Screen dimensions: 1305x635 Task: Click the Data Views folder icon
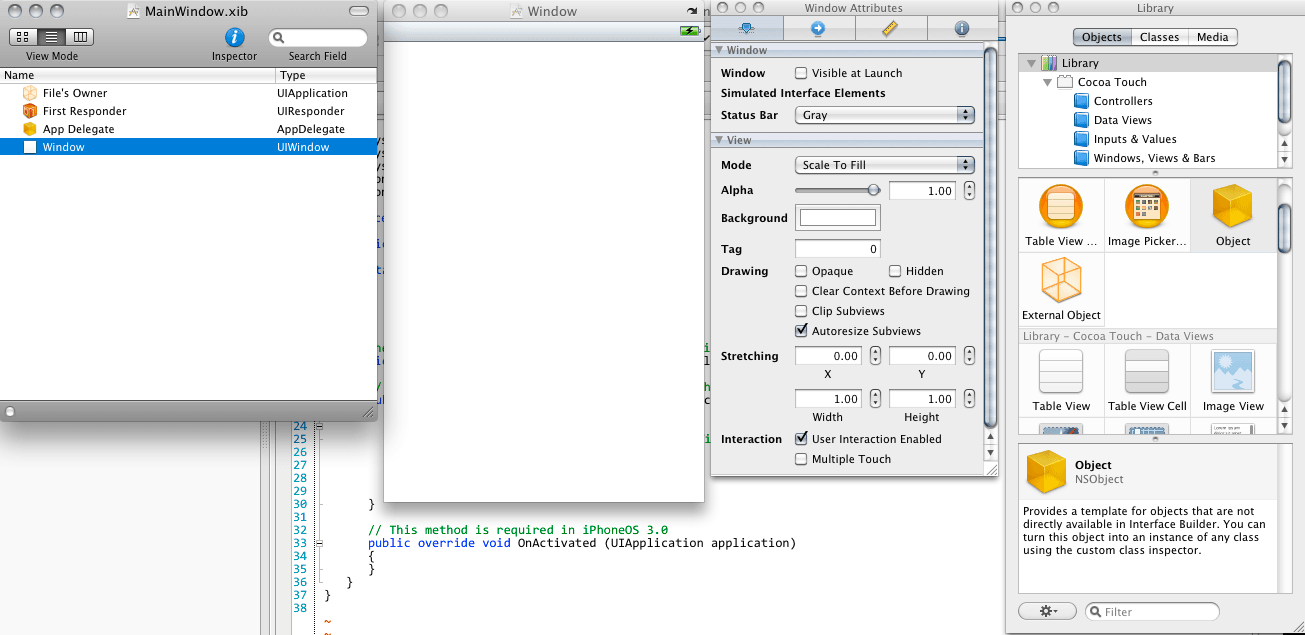(x=1081, y=120)
